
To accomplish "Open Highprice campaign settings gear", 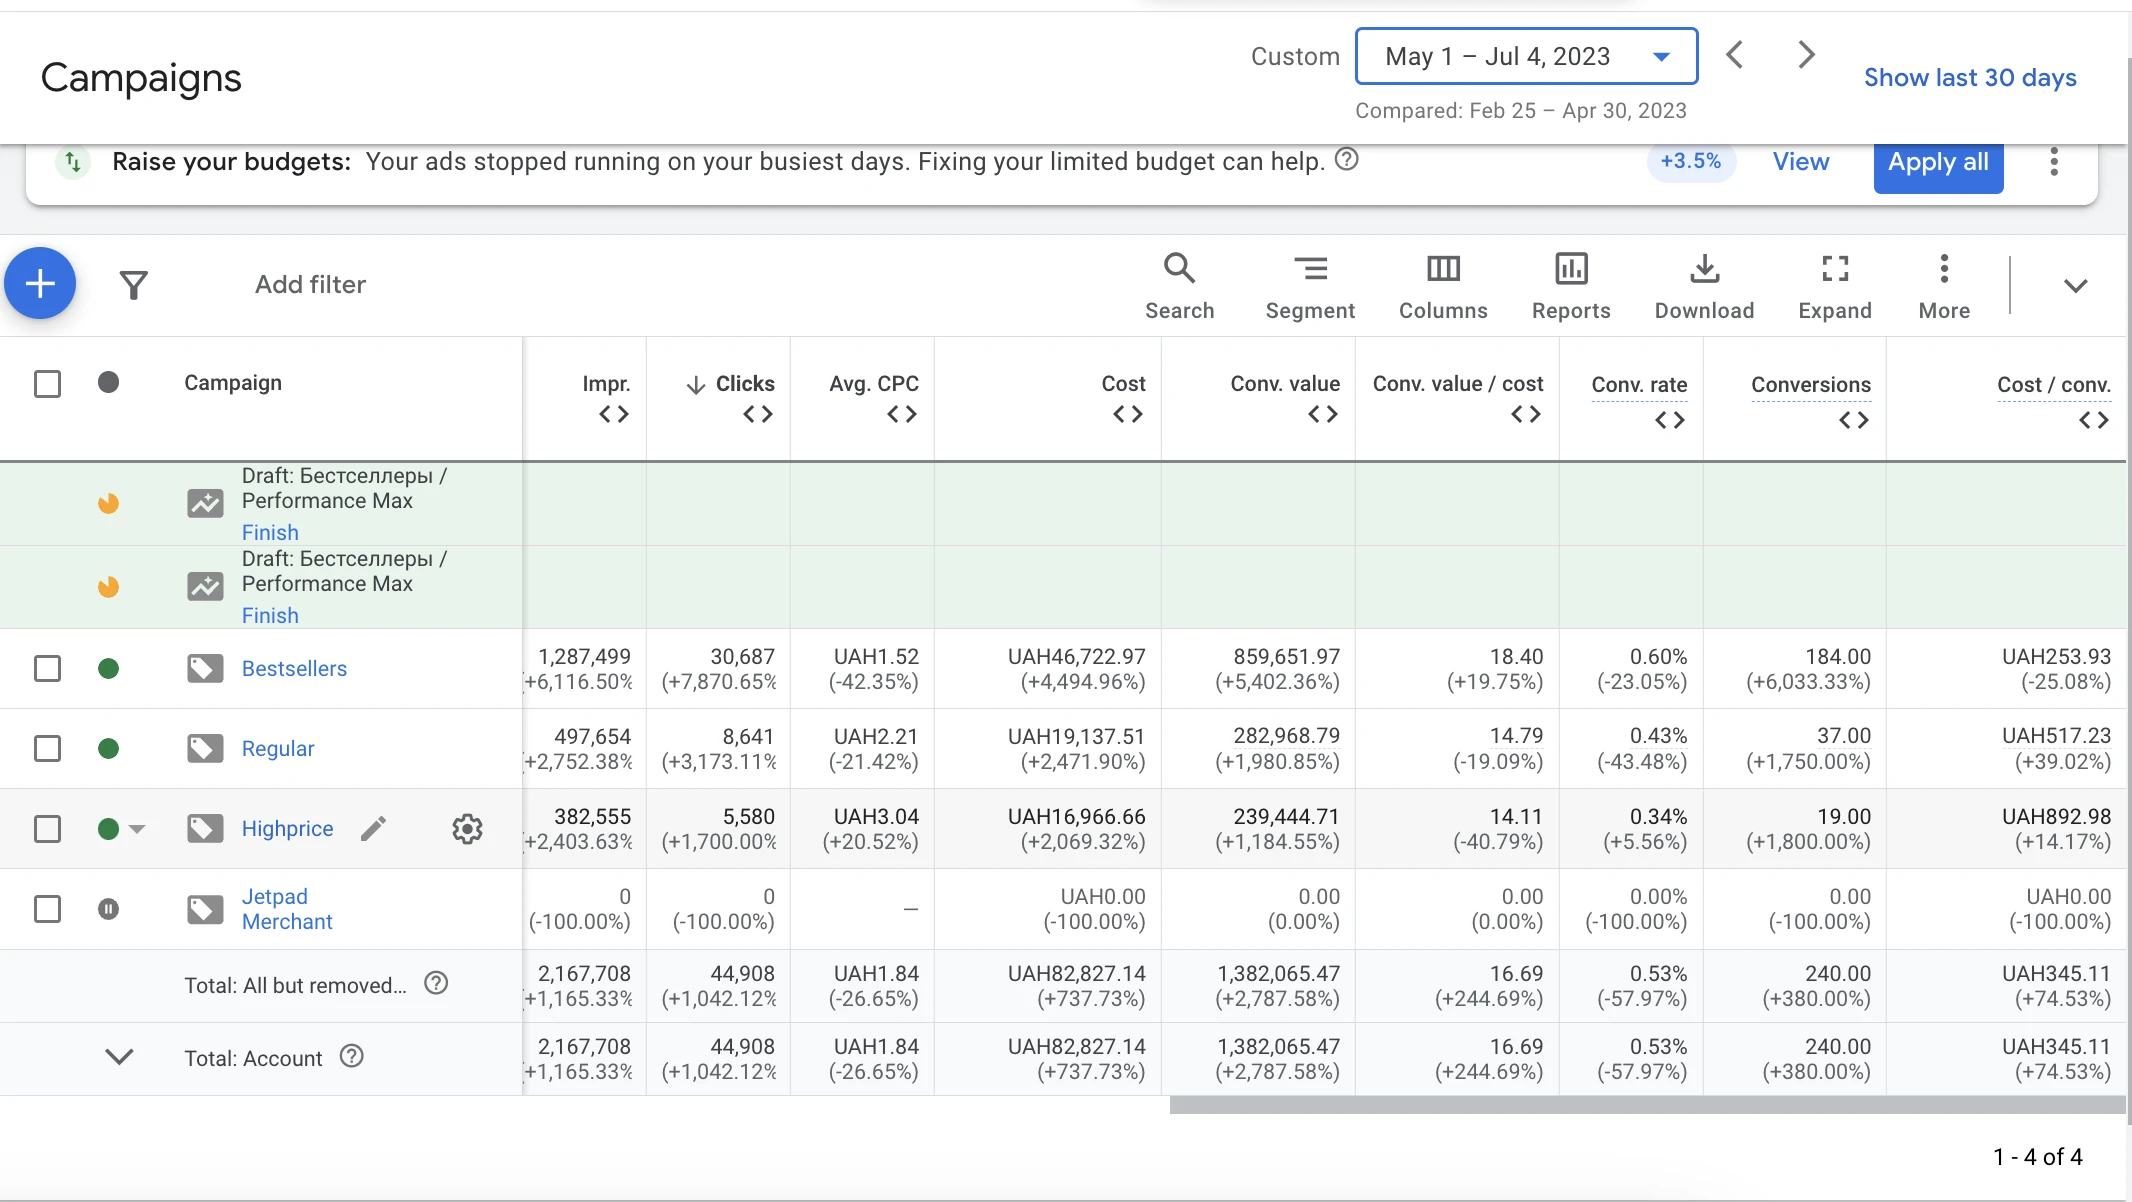I will pyautogui.click(x=467, y=828).
